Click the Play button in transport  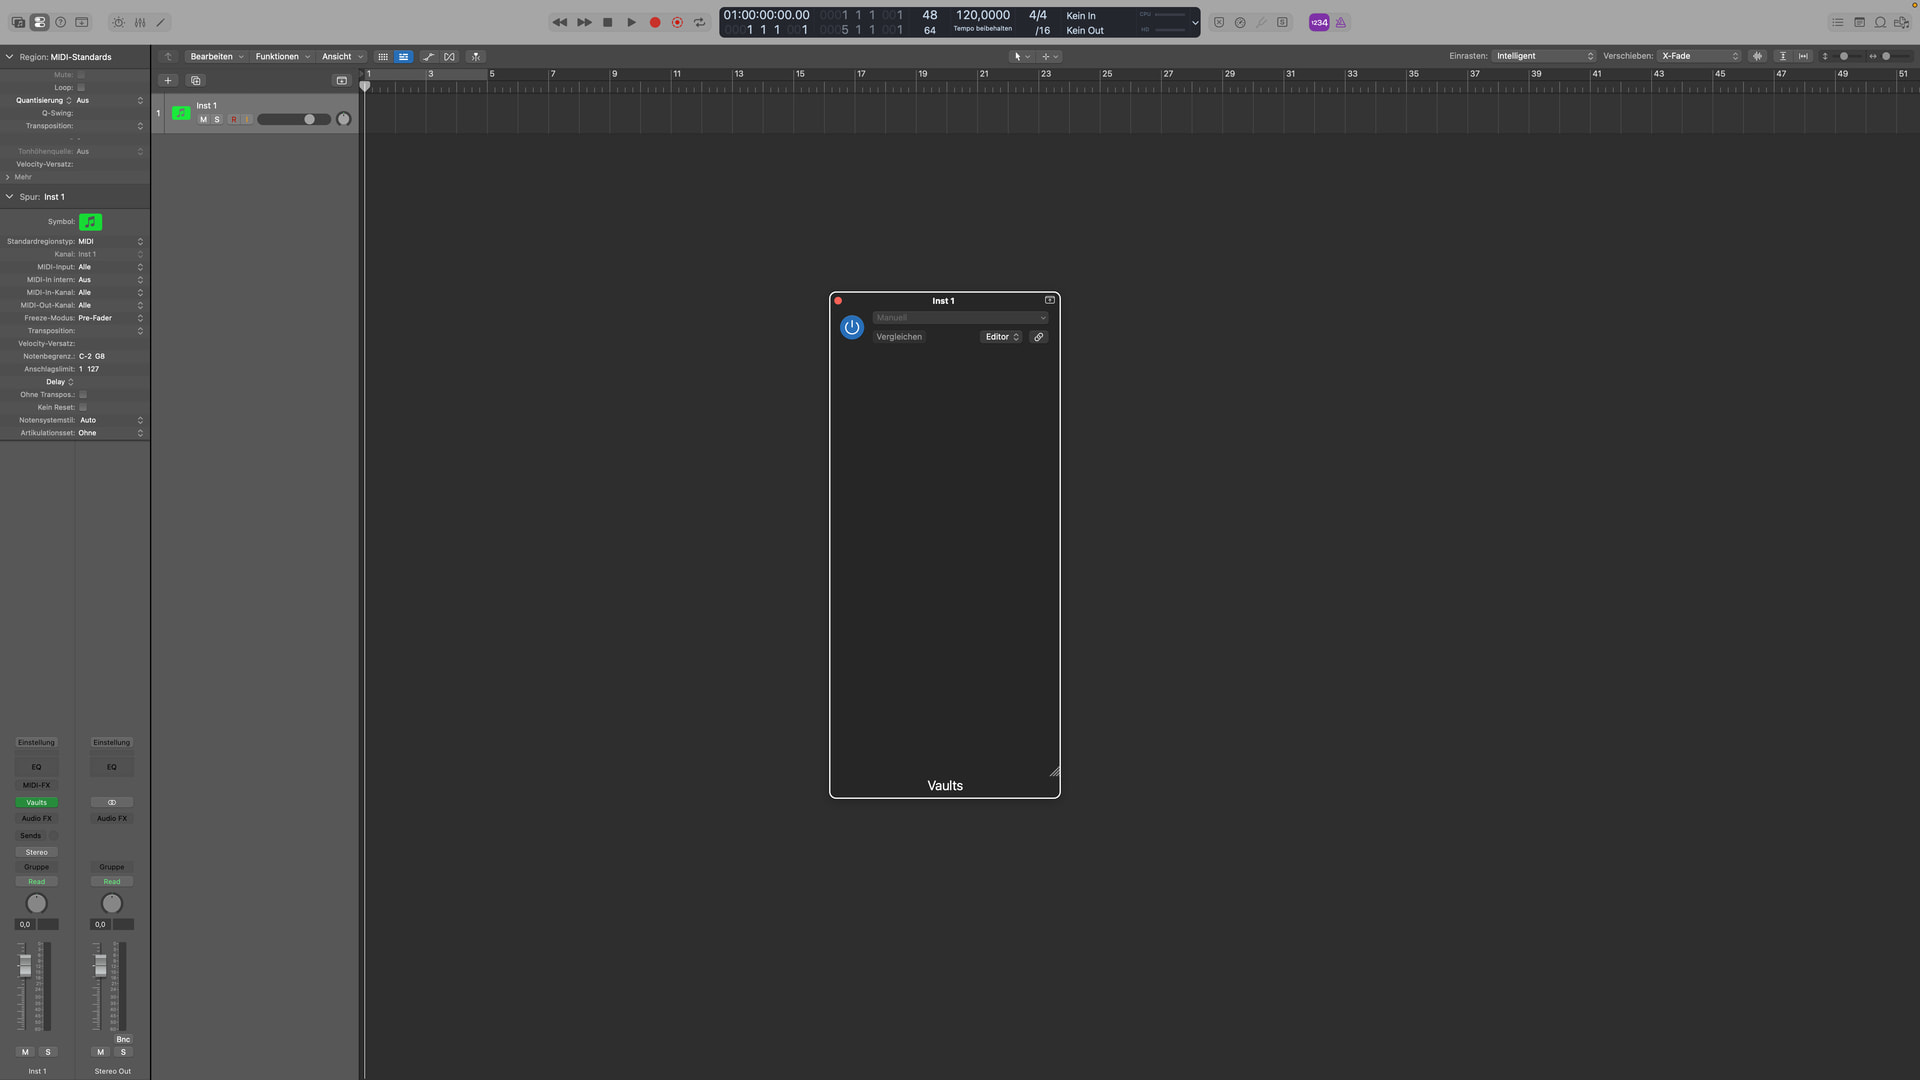click(x=631, y=22)
